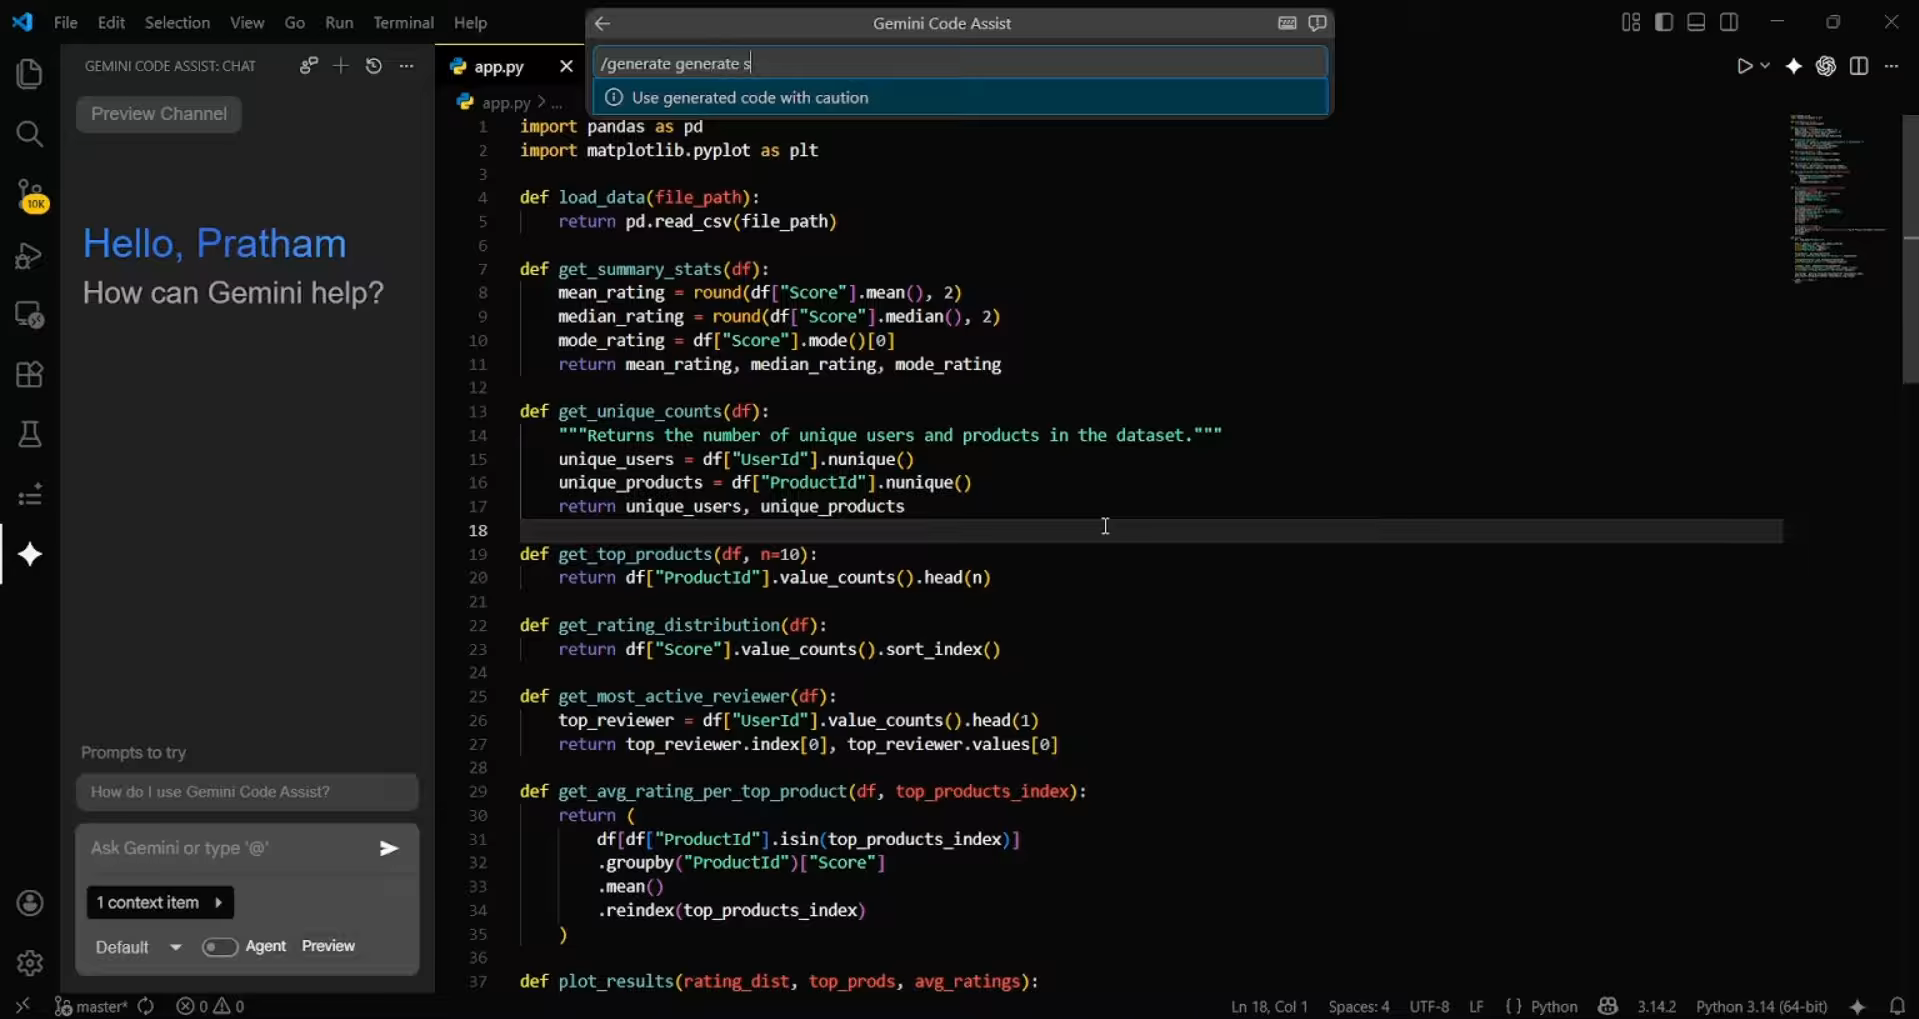Expand the app.py breadcrumb ellipsis
1919x1019 pixels.
pyautogui.click(x=557, y=102)
